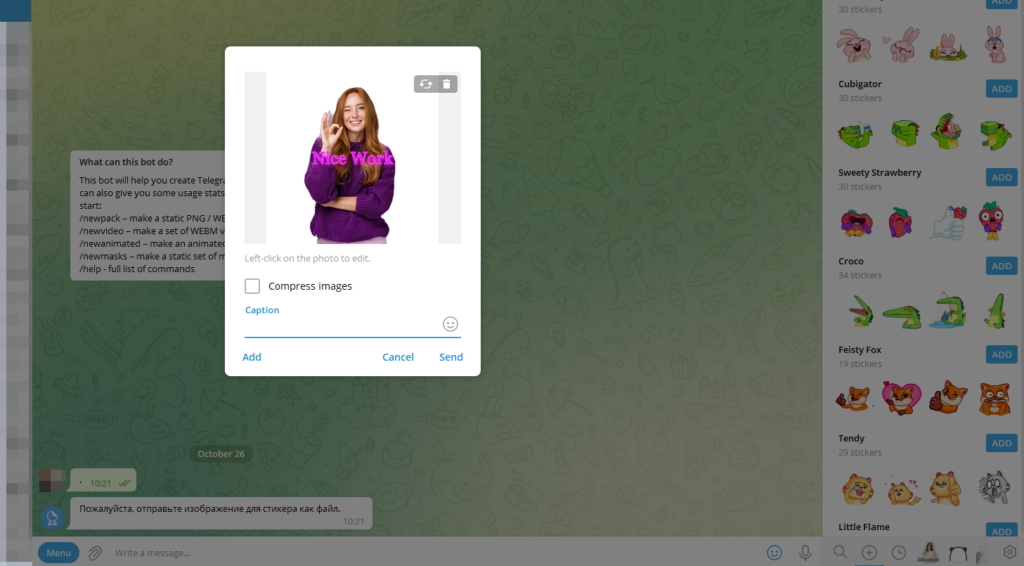Click the fourth Croco sticker
This screenshot has width=1024, height=566.
pos(996,311)
